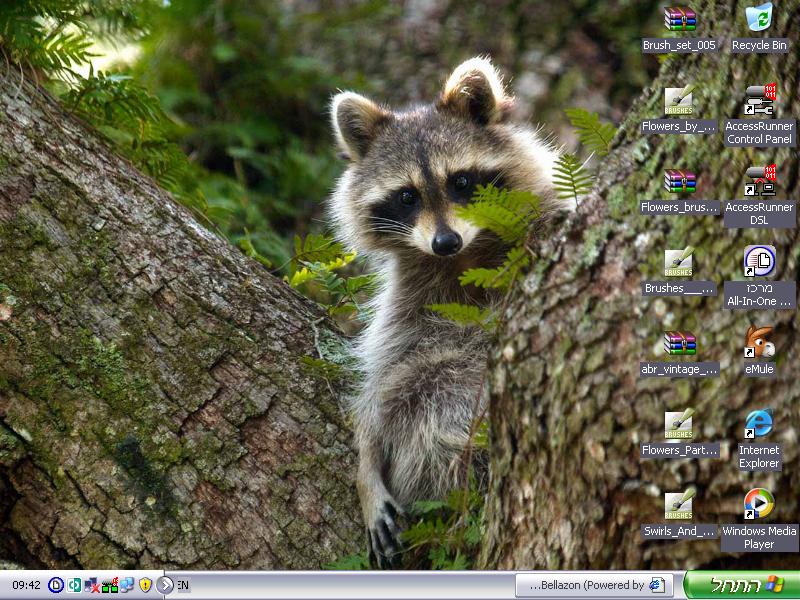Select the Windows Media Player shortcut
800x600 pixels.
759,505
